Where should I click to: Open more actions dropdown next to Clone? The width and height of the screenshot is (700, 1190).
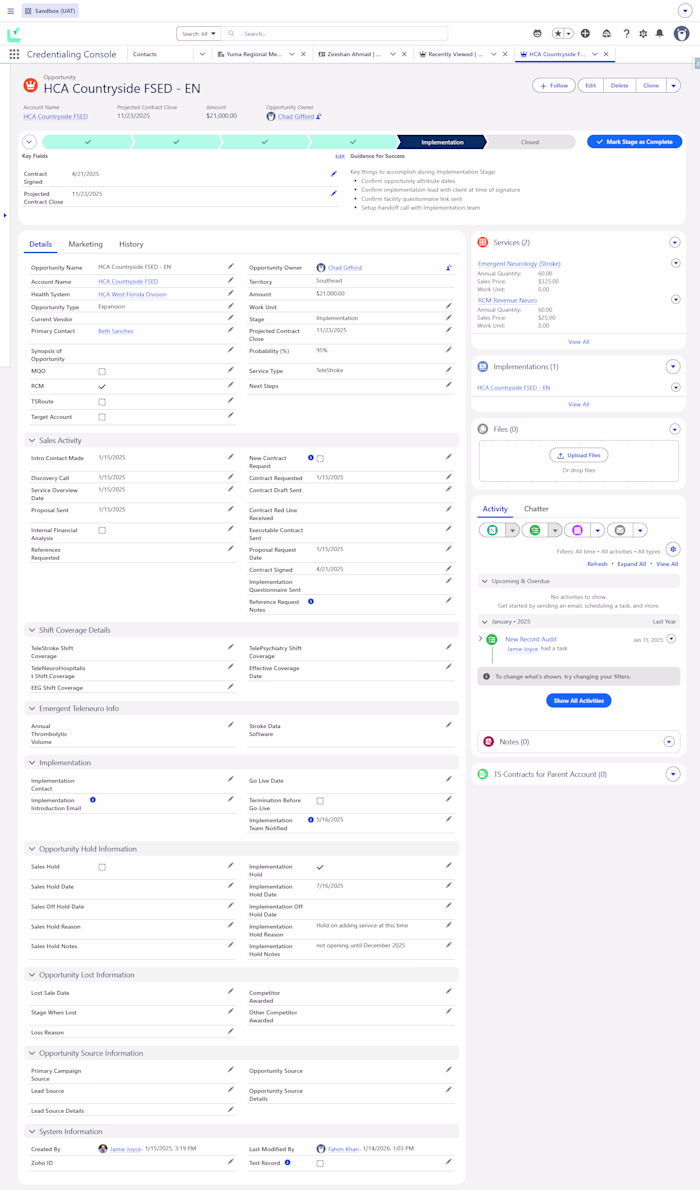click(x=673, y=86)
